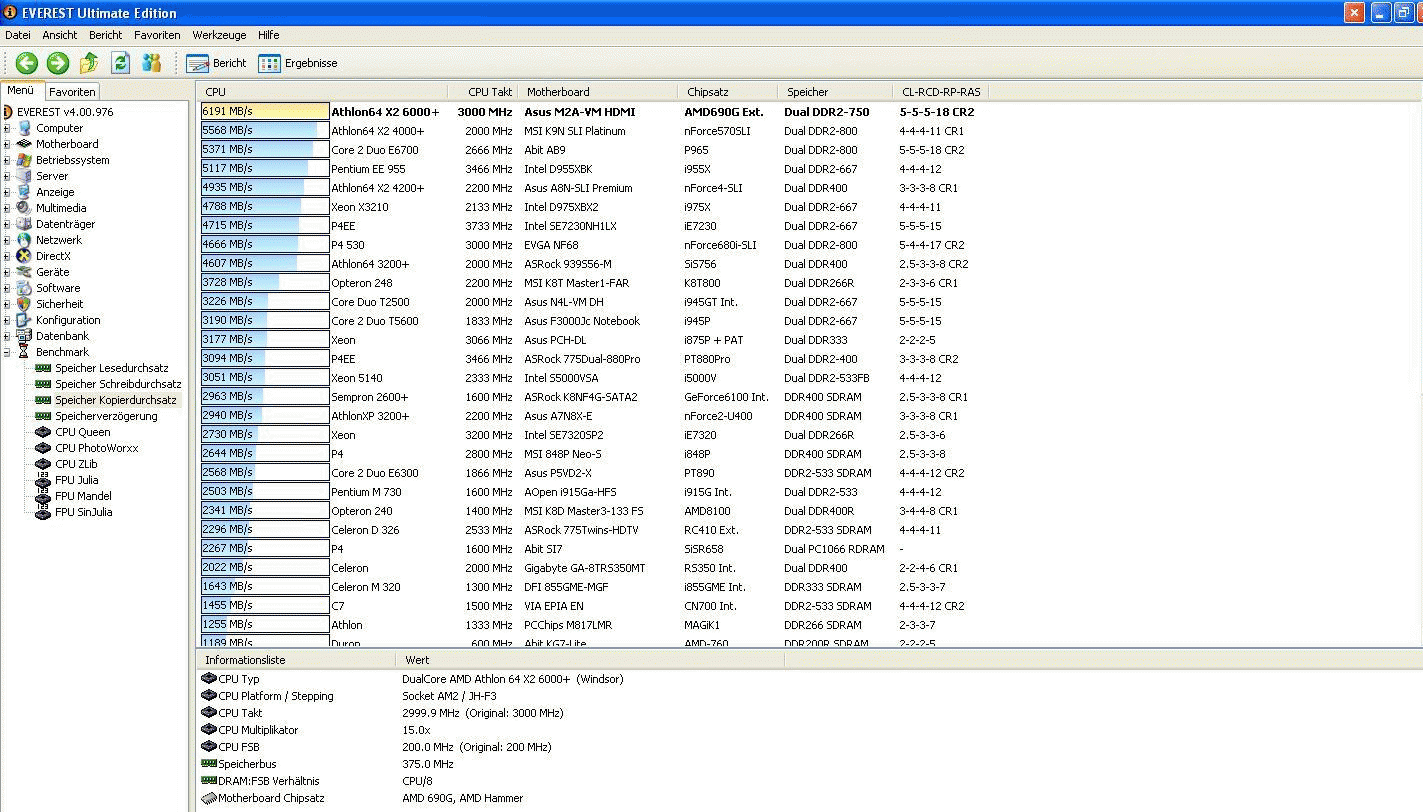The image size is (1423, 812).
Task: Open the Favoriten menu
Action: click(x=158, y=35)
